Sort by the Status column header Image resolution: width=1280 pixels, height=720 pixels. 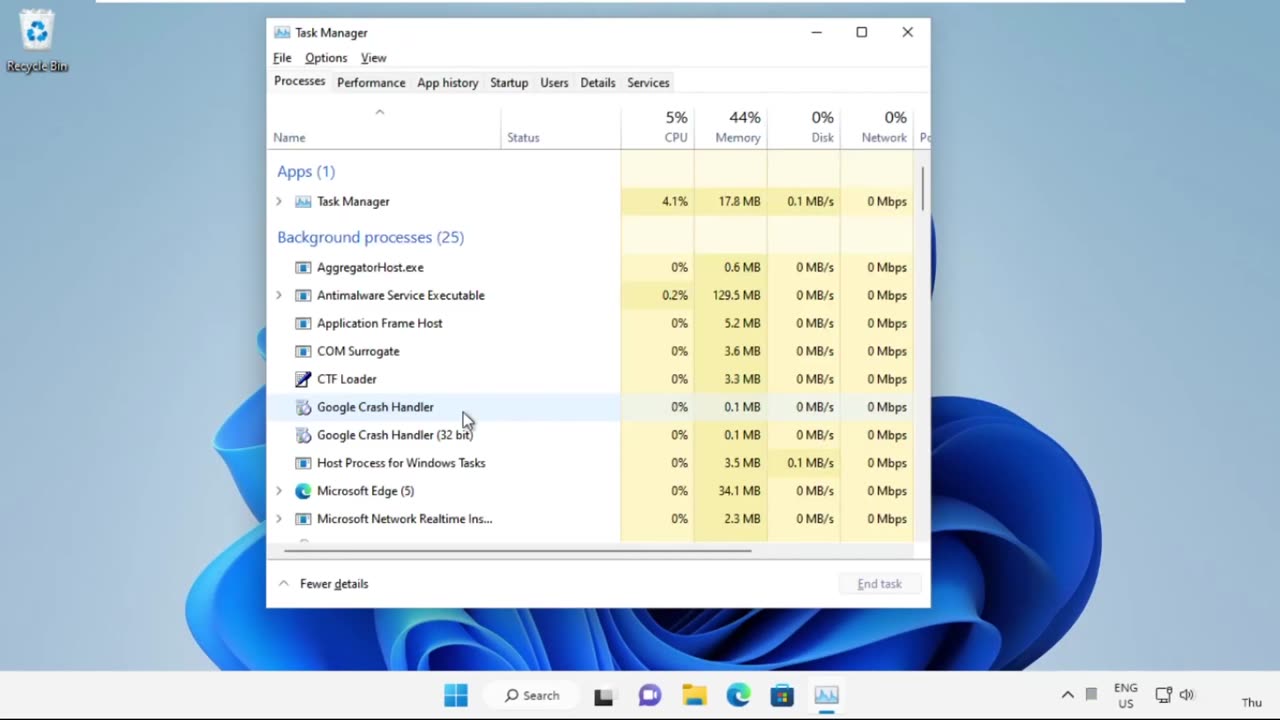[560, 127]
